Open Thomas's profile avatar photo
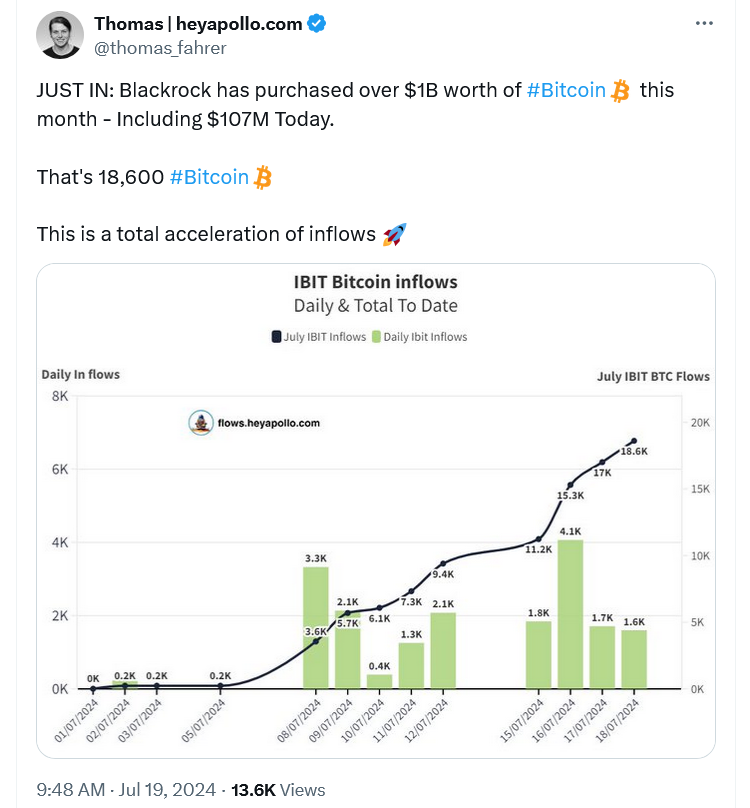 [x=60, y=35]
